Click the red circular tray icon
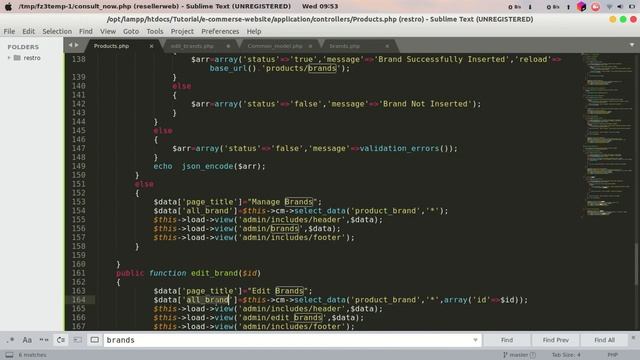Screen dimensions: 640x360 click(x=596, y=7)
